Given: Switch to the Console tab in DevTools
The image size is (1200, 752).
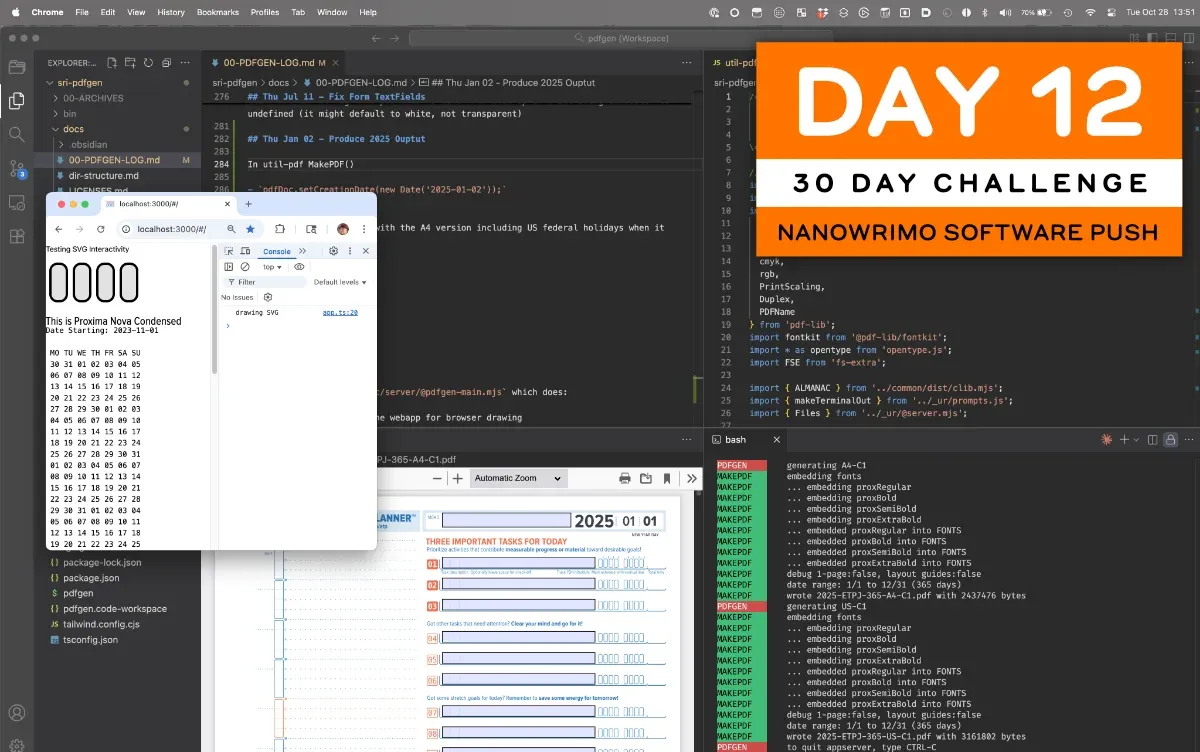Looking at the screenshot, I should [x=277, y=252].
